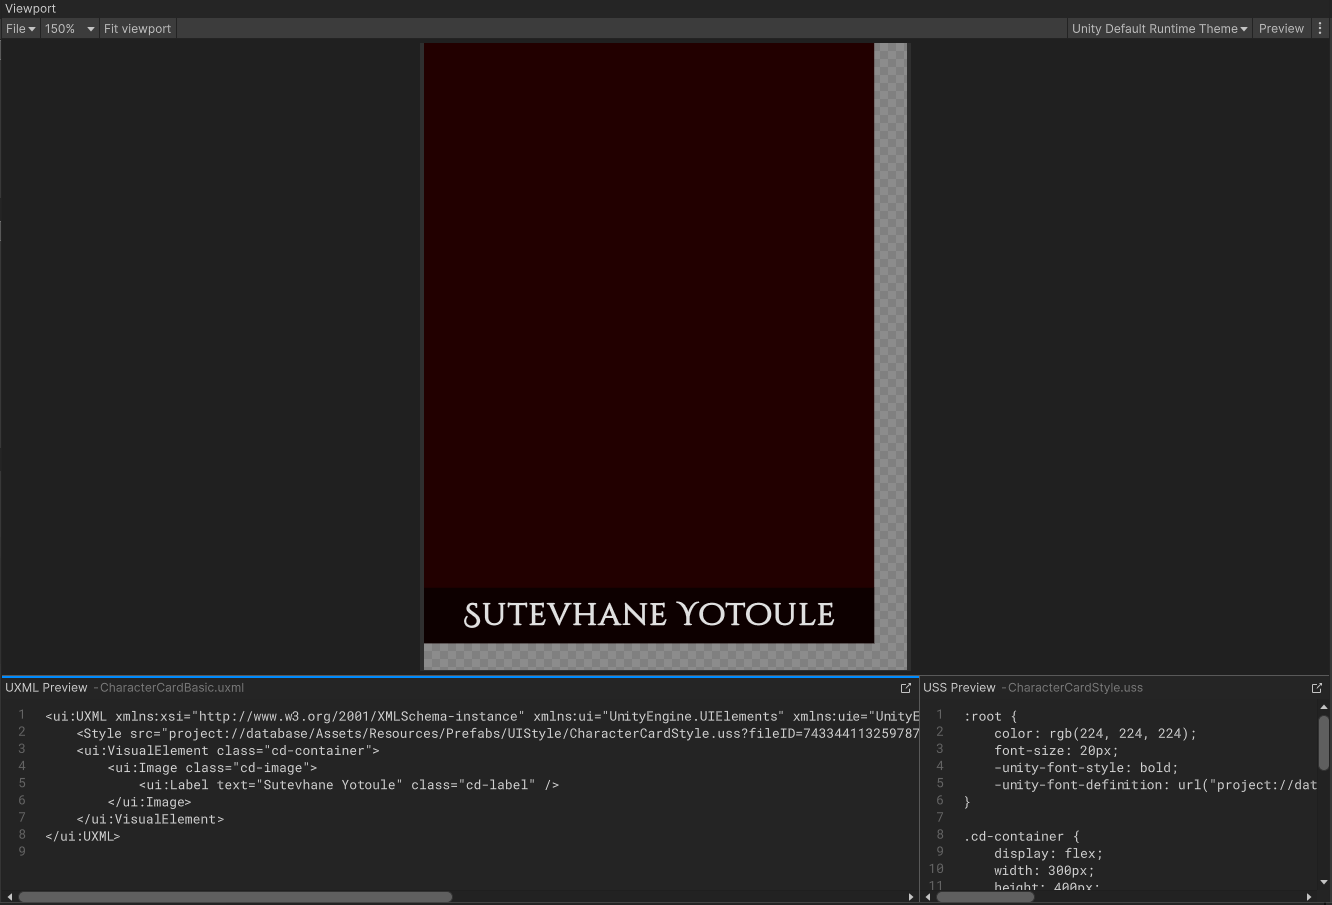Click the Fit viewport button

click(137, 29)
